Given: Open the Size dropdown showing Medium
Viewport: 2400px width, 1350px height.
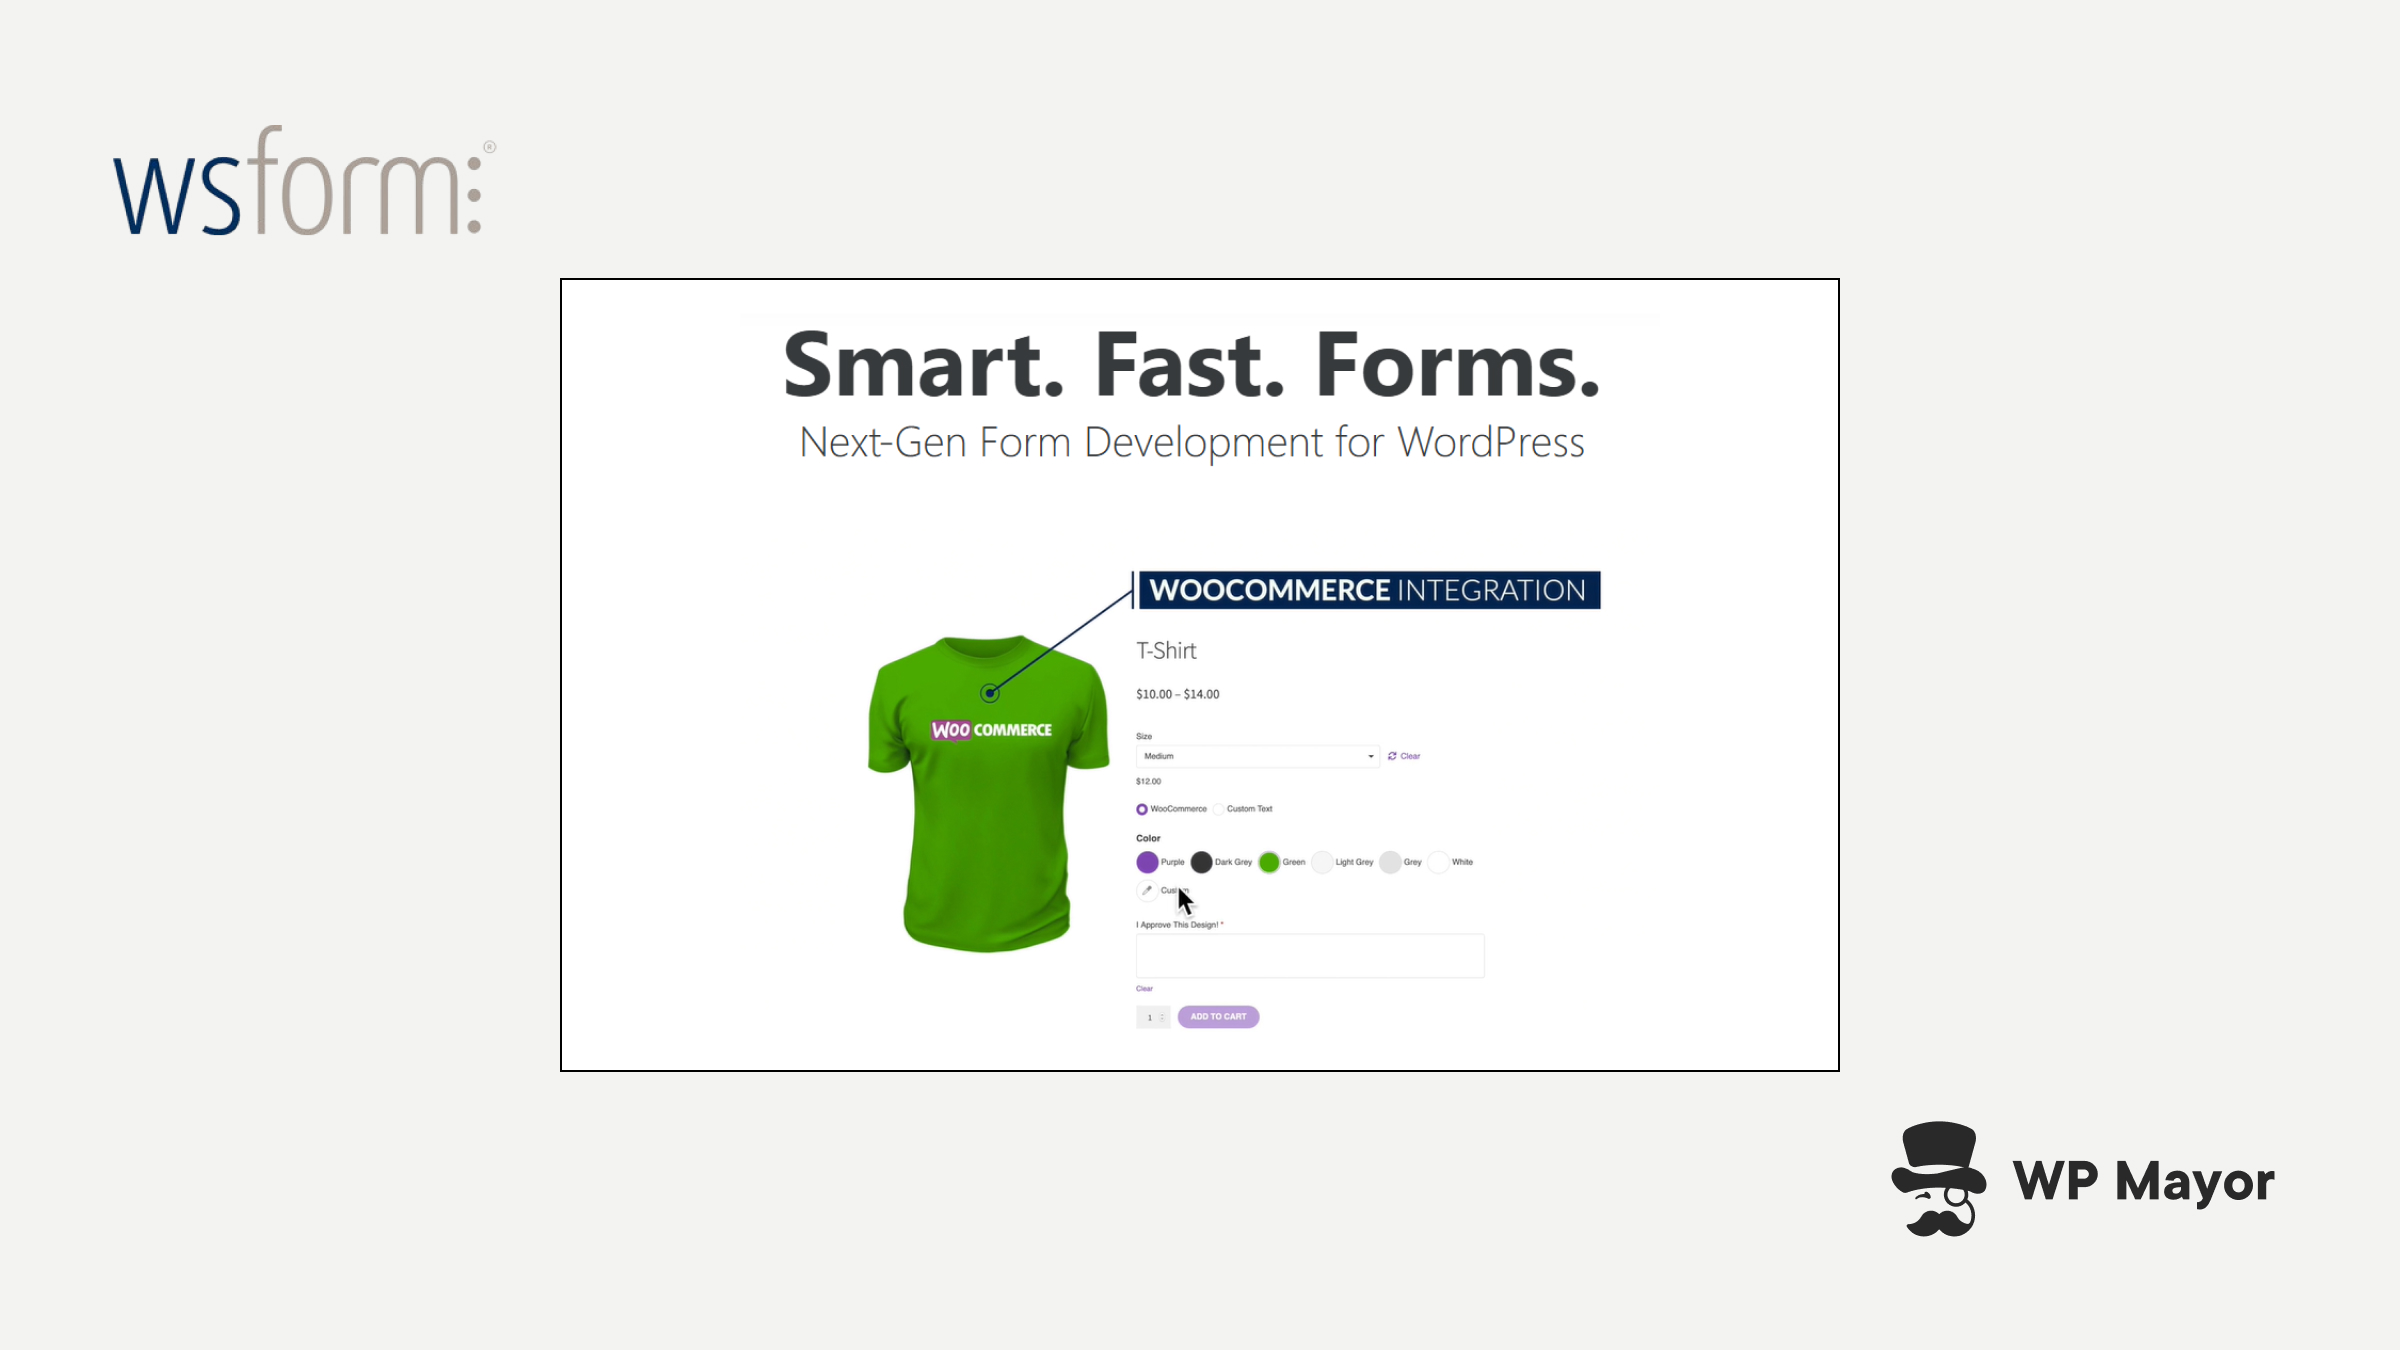Looking at the screenshot, I should (1257, 756).
